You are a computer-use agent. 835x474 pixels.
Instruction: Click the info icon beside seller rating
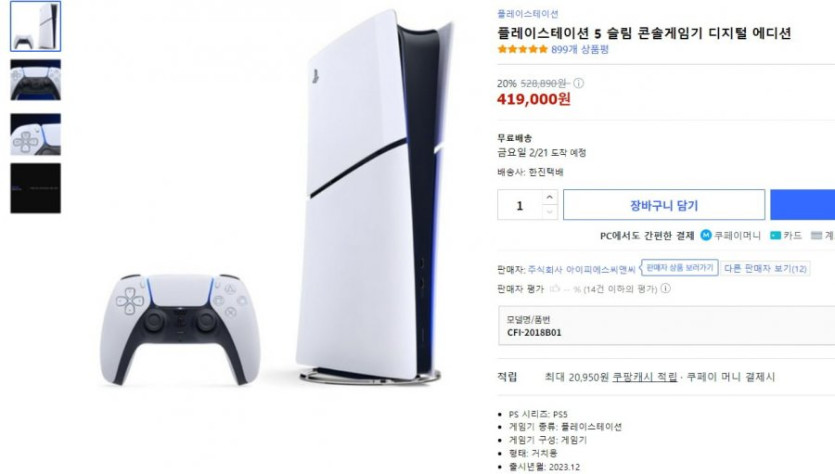point(666,289)
